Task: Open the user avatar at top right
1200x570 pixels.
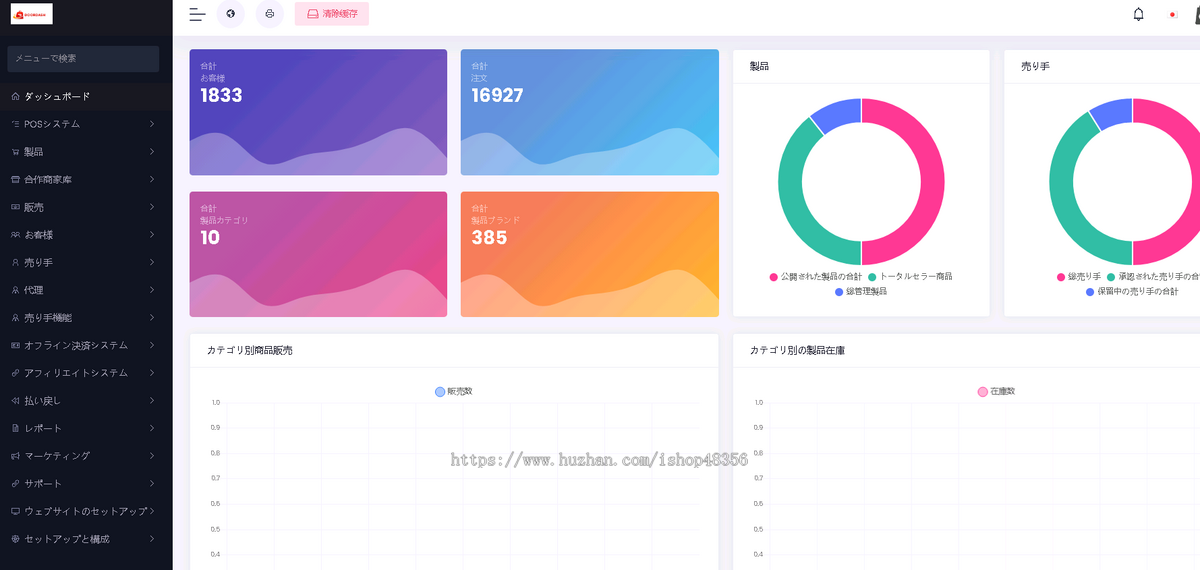Action: [1196, 14]
